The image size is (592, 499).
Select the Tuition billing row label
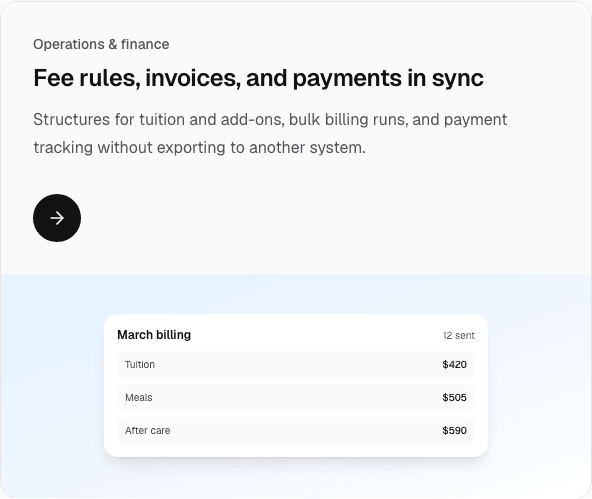tap(140, 365)
